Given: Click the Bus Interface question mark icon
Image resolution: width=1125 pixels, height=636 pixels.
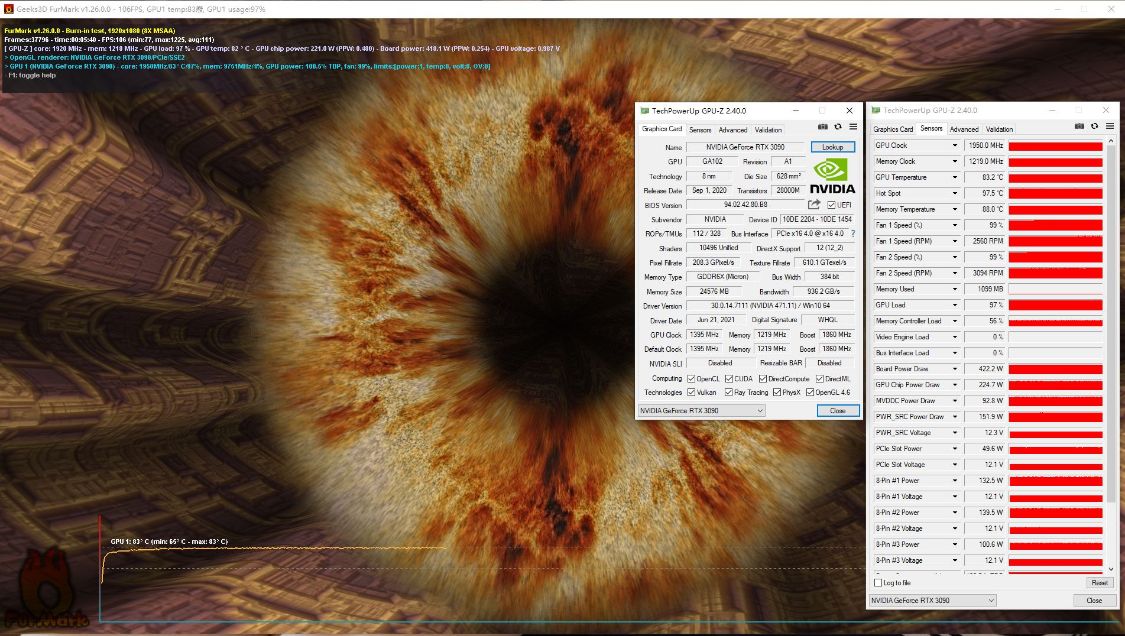Looking at the screenshot, I should coord(853,233).
